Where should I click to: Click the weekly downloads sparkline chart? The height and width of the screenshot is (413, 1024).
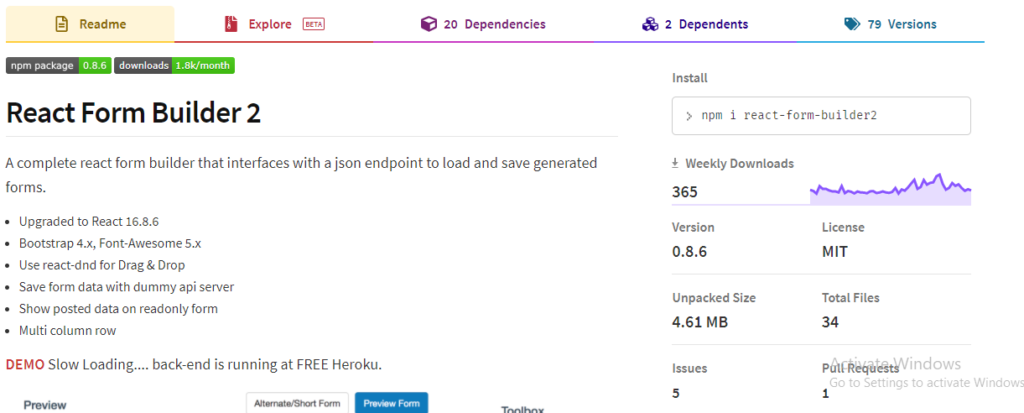tap(890, 188)
